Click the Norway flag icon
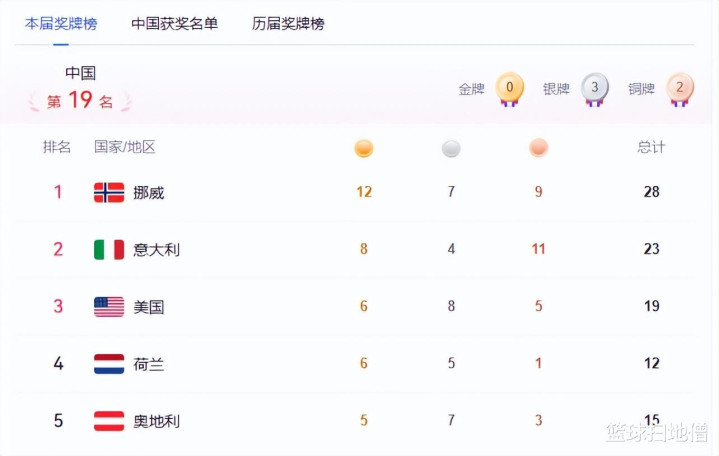This screenshot has height=456, width=719. [109, 192]
